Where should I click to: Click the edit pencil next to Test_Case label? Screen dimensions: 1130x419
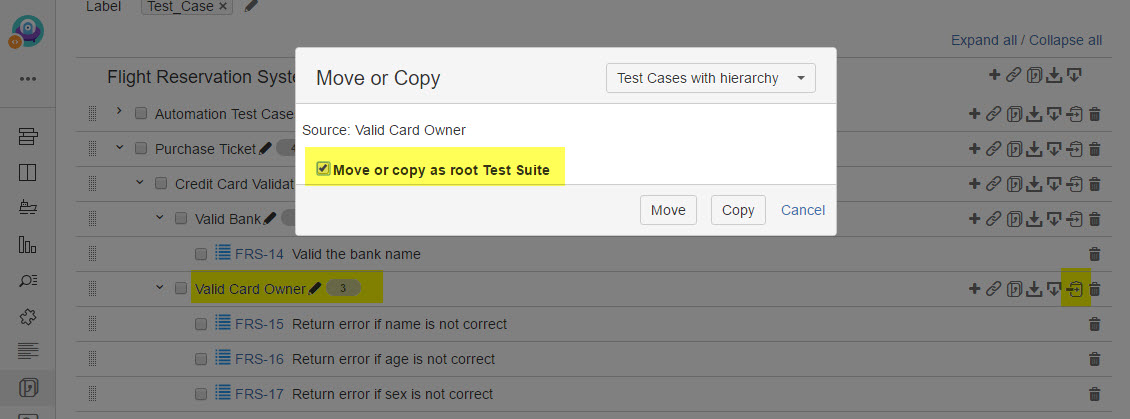(x=251, y=7)
